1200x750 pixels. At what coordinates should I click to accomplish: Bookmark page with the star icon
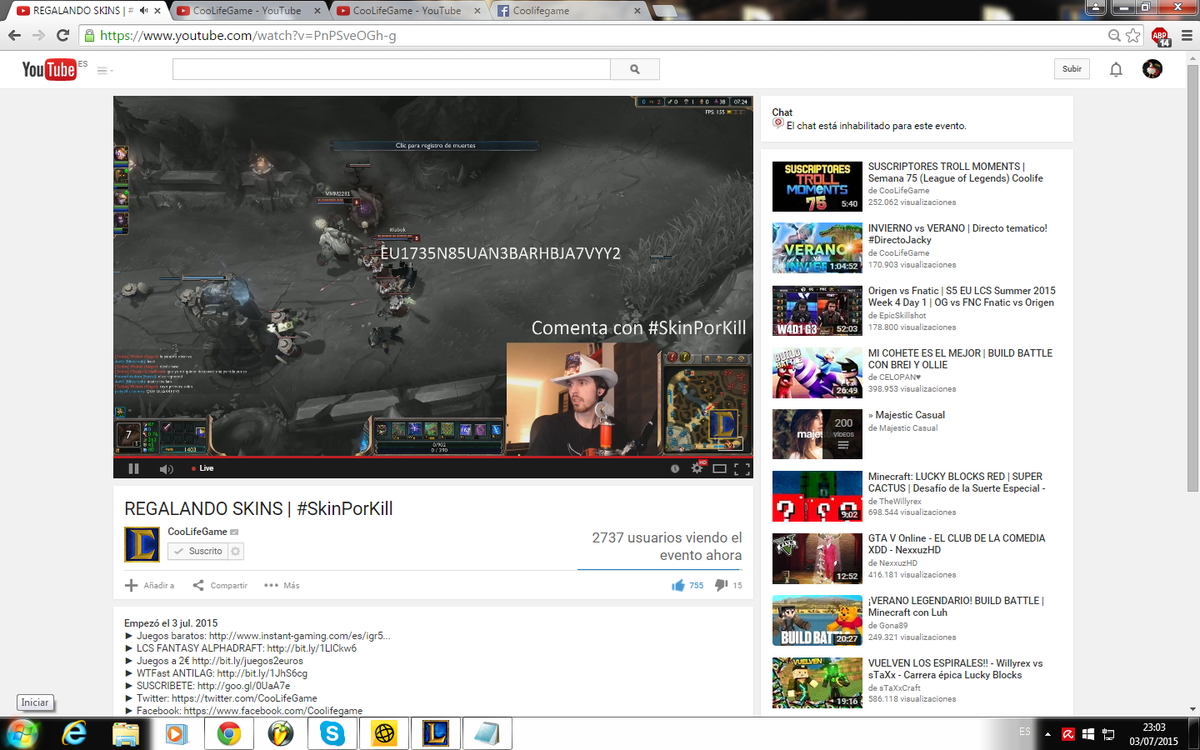1133,35
